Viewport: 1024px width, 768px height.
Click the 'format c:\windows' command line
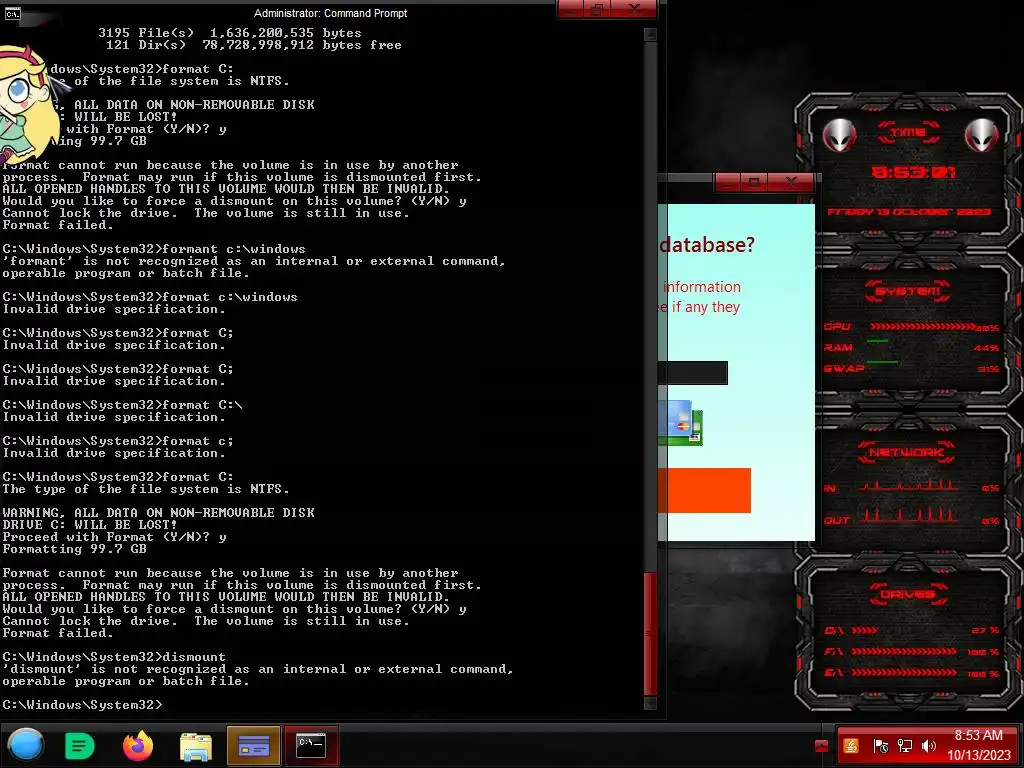point(150,297)
